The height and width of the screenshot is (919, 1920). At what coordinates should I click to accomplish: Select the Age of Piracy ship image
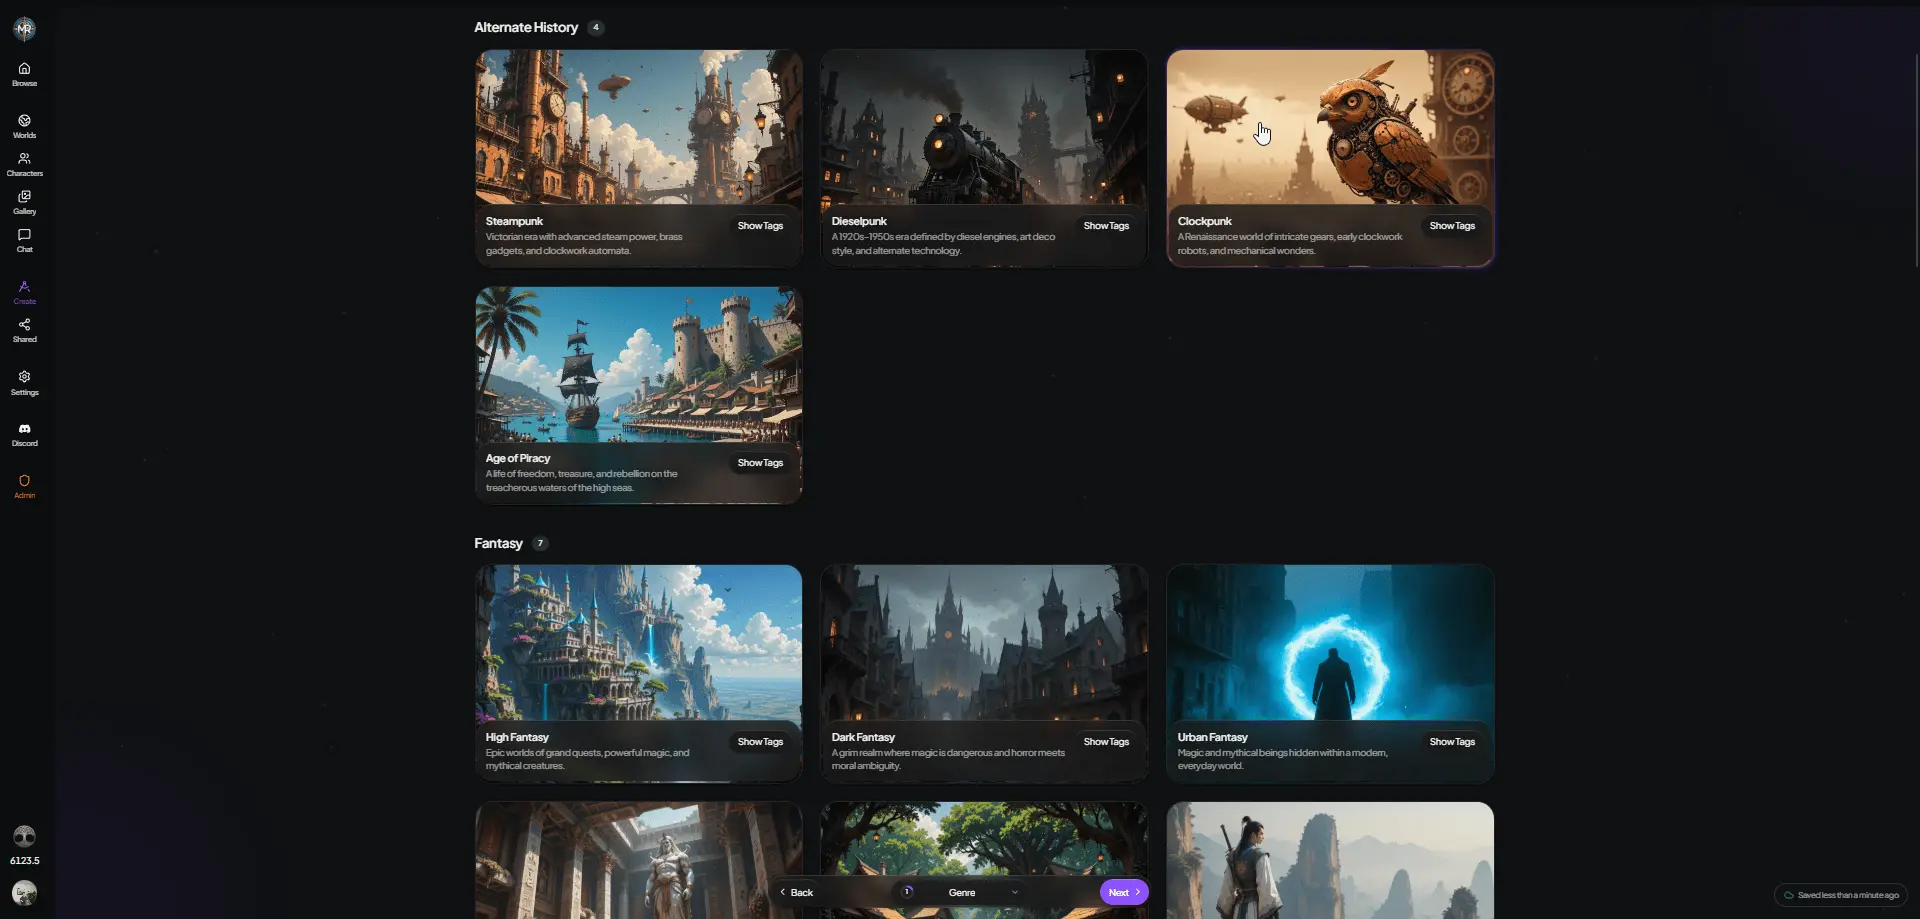tap(638, 364)
